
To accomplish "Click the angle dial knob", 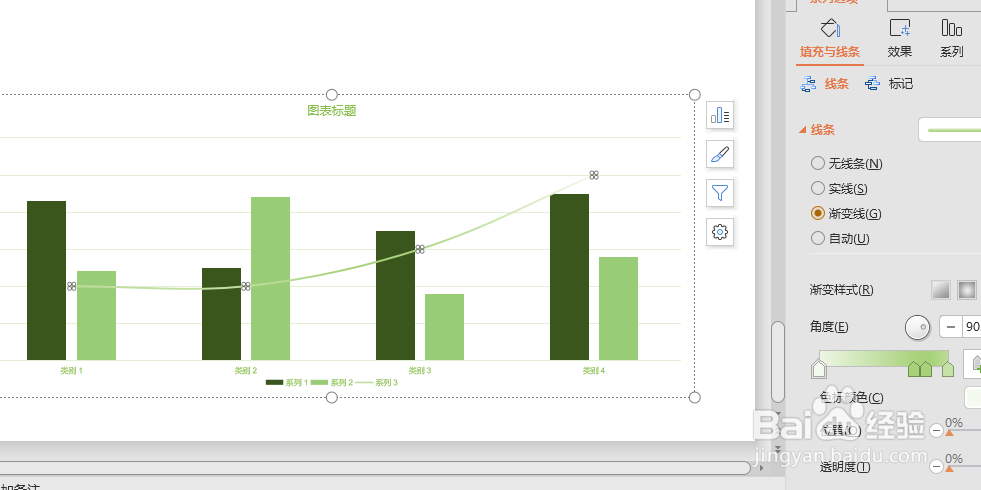I will [x=918, y=327].
